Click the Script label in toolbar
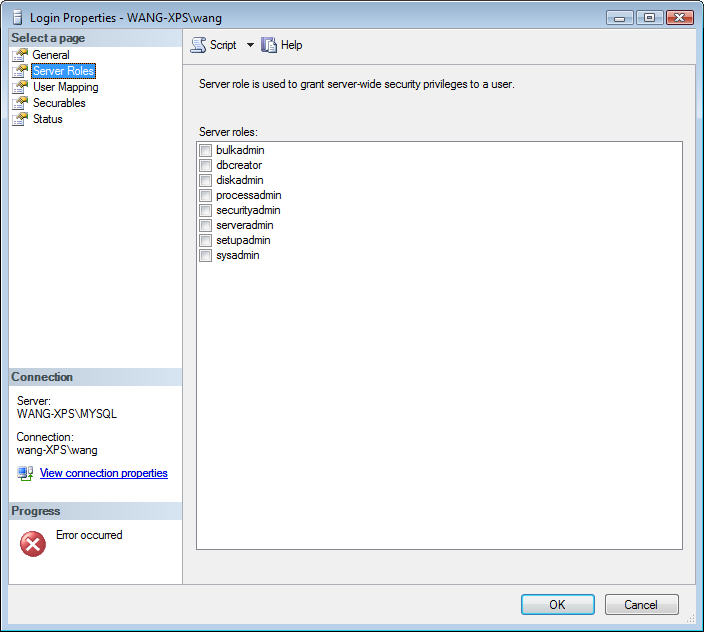 (x=223, y=45)
